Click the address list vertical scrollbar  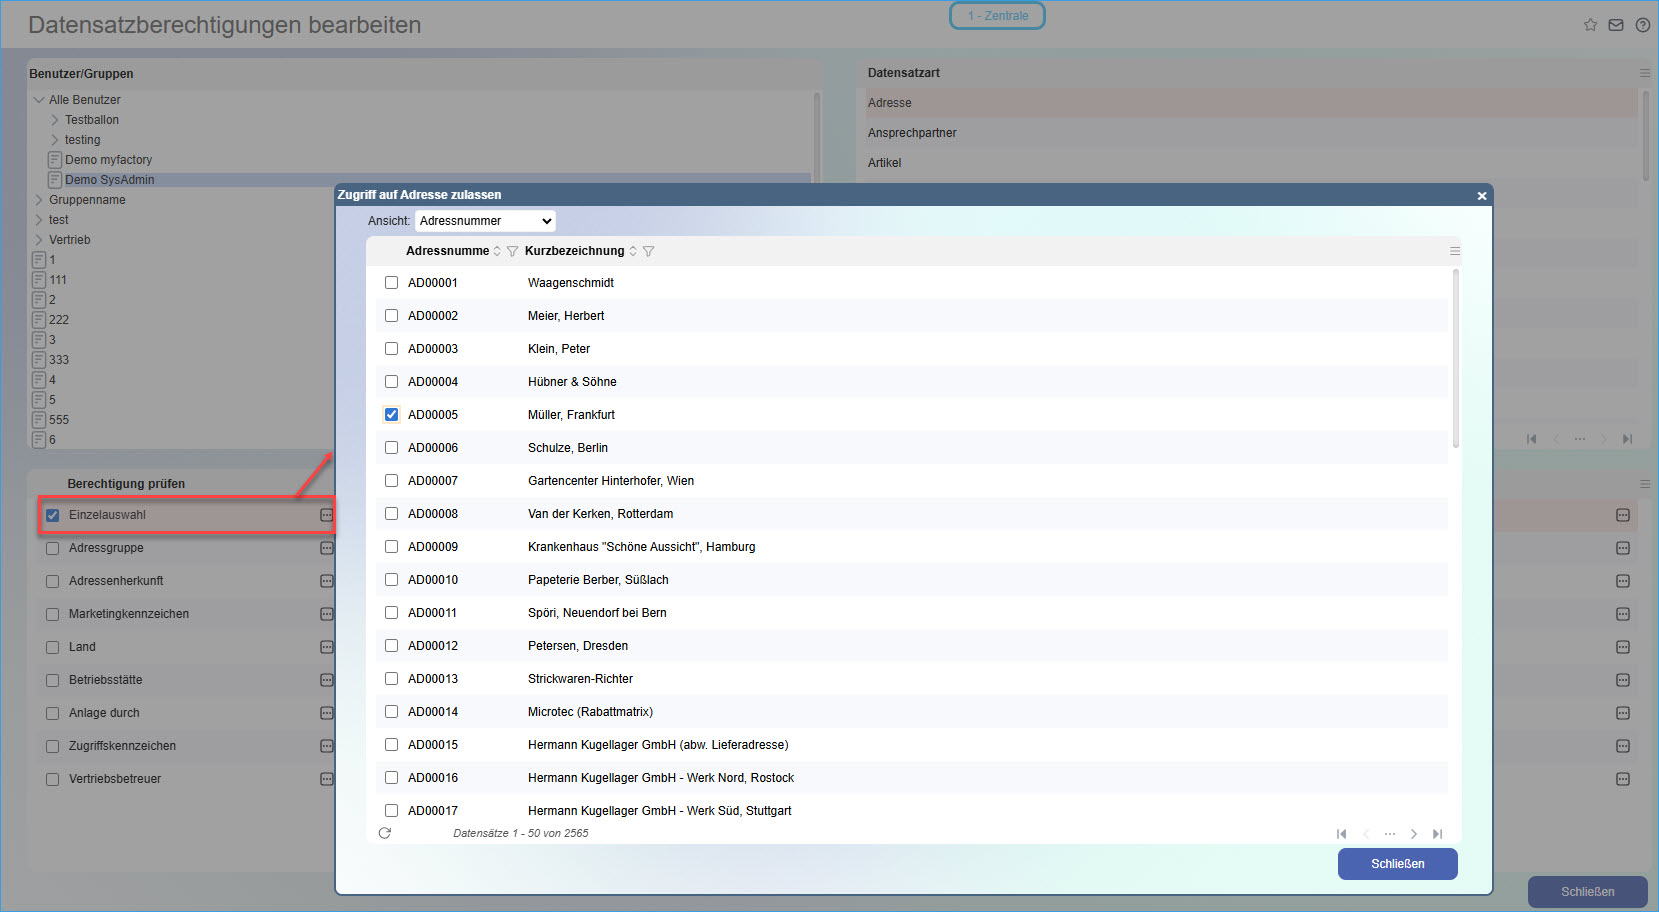1456,360
